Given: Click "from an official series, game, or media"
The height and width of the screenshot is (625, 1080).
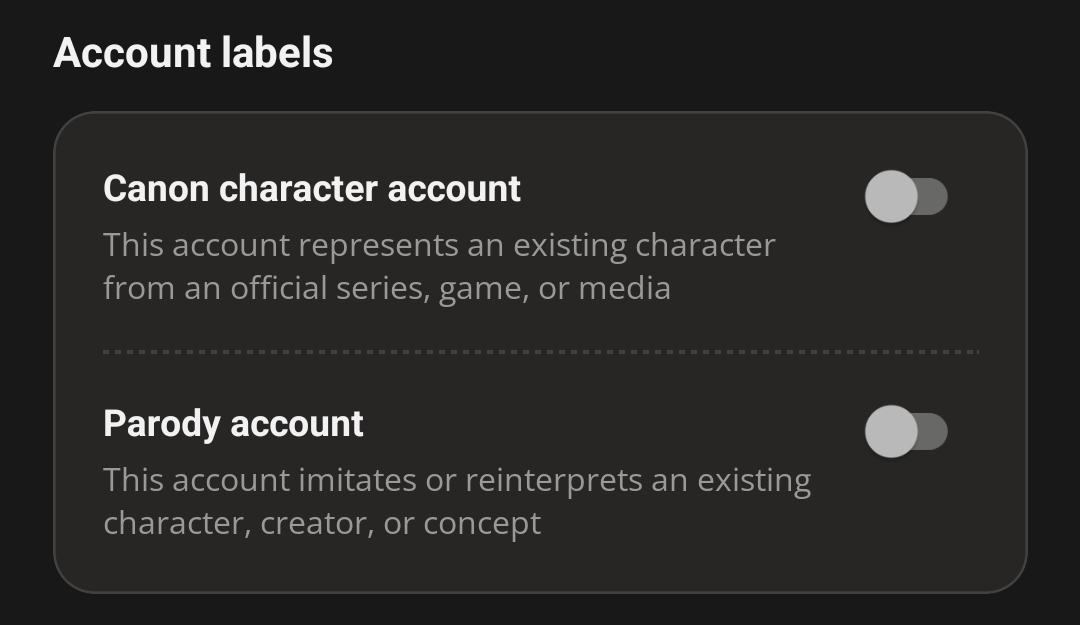Looking at the screenshot, I should pyautogui.click(x=387, y=288).
